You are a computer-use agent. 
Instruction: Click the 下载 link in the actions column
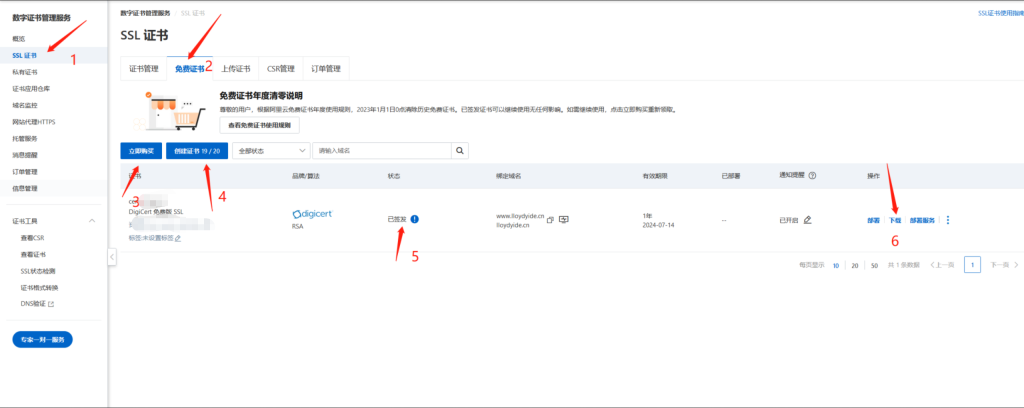pyautogui.click(x=895, y=220)
